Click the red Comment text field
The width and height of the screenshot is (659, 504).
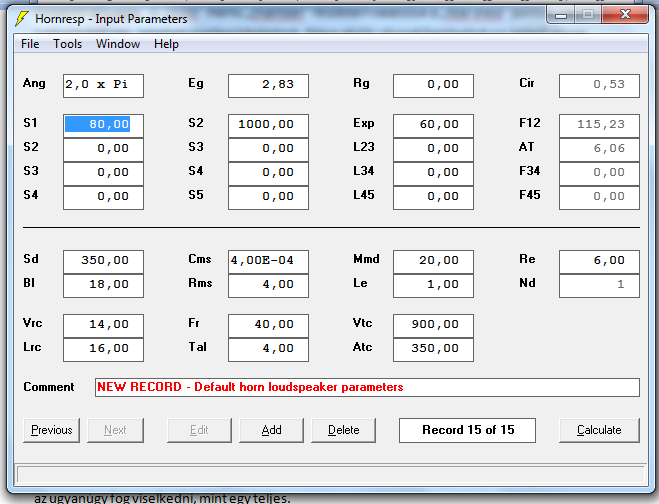367,387
